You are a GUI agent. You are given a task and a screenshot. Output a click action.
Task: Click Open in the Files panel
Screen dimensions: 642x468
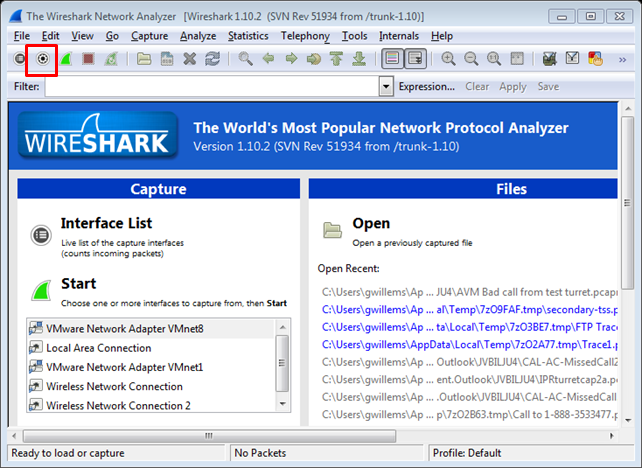click(x=371, y=223)
